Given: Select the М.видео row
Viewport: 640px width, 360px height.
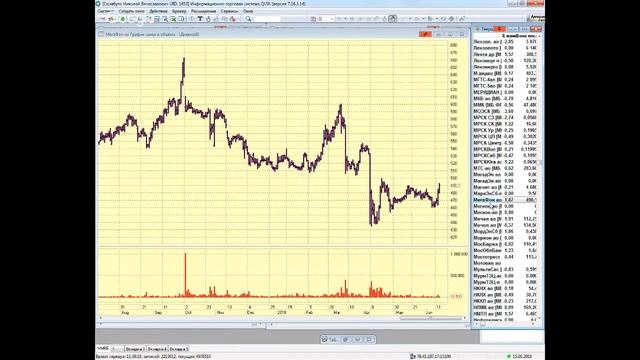Looking at the screenshot, I should 506,73.
